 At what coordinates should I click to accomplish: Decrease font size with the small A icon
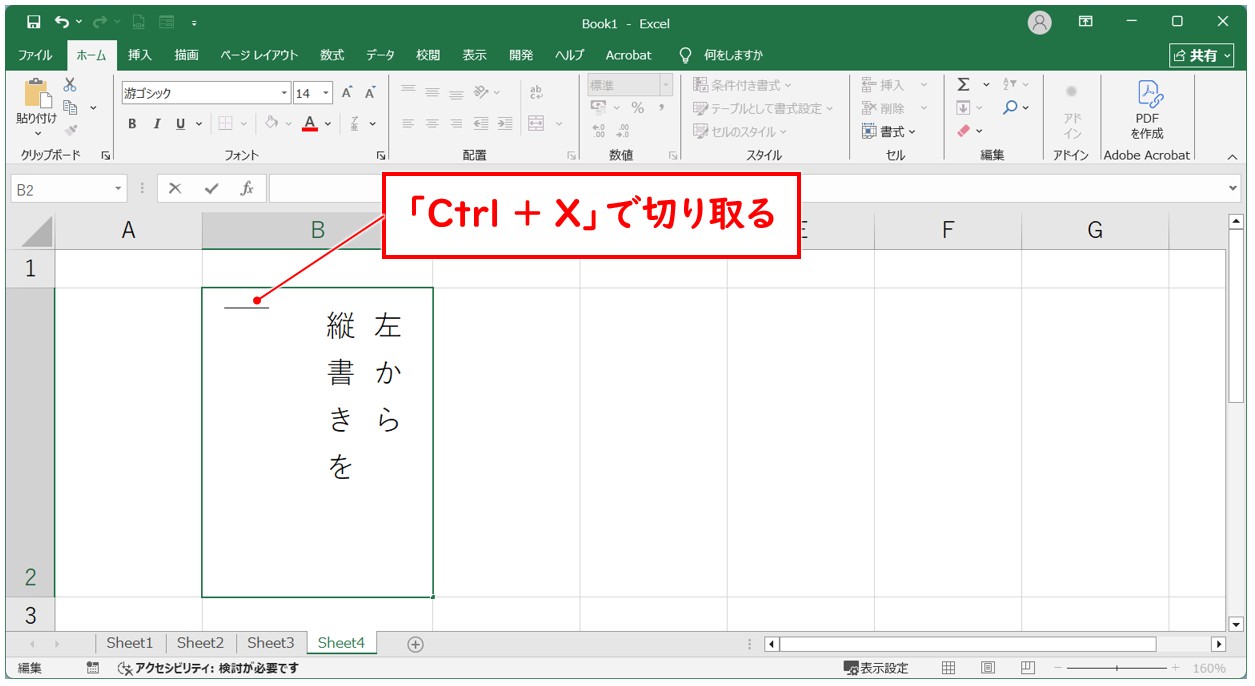(369, 93)
